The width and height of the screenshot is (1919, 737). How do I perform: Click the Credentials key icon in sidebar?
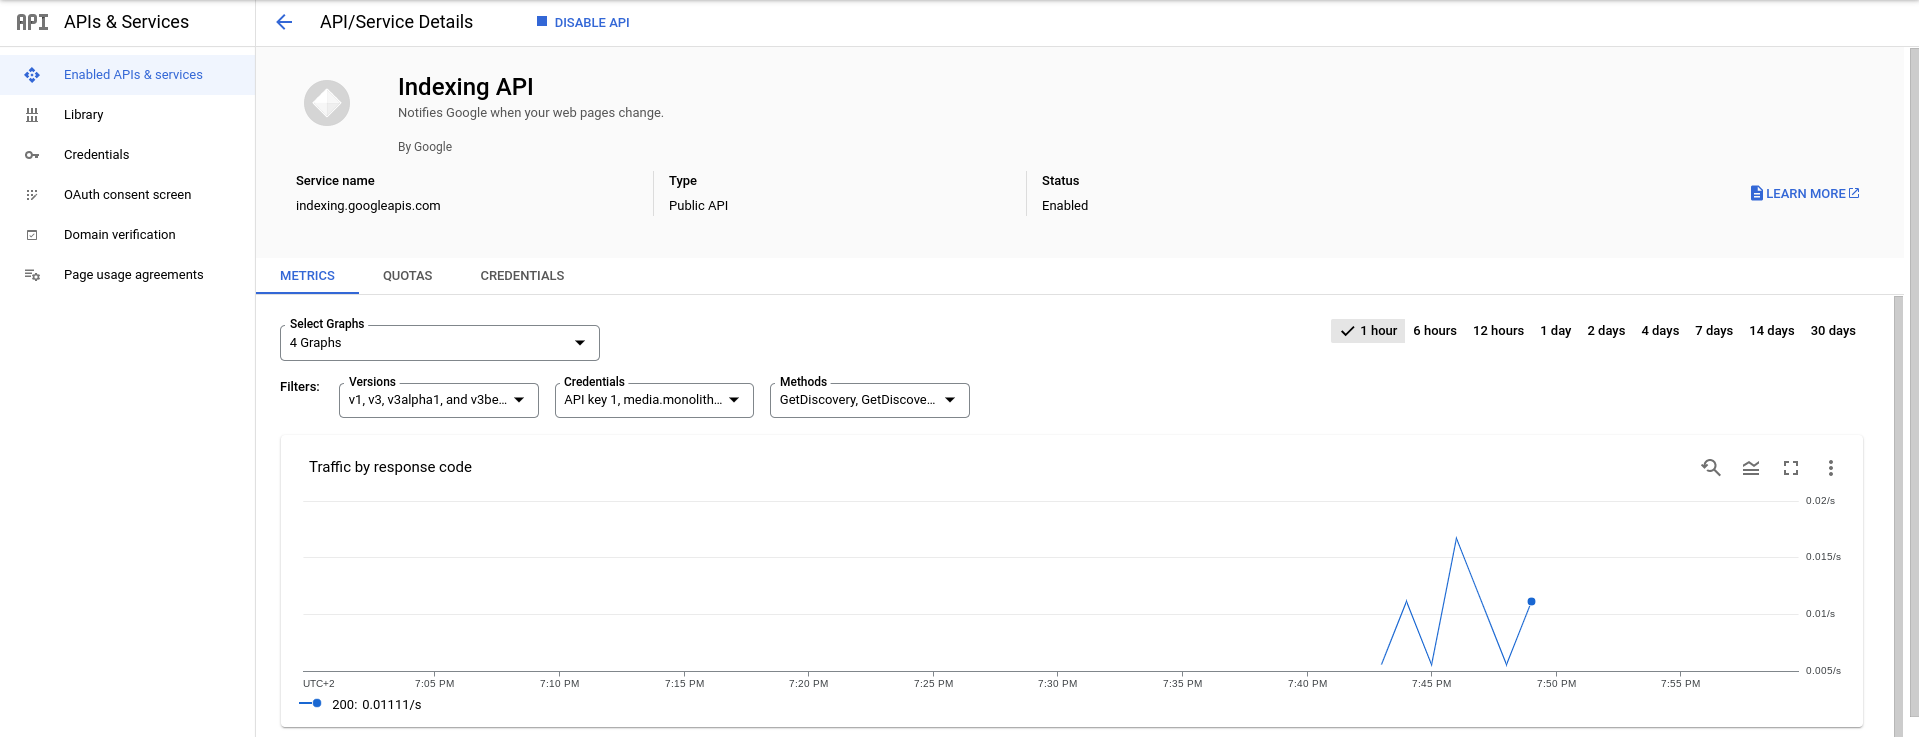click(x=32, y=155)
